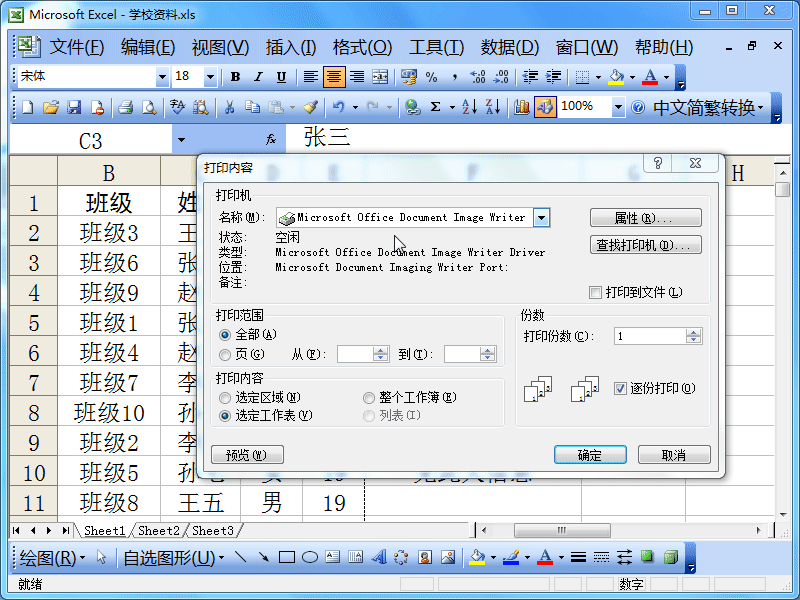This screenshot has height=600, width=800.
Task: Click the Undo arrow icon
Action: pos(339,107)
